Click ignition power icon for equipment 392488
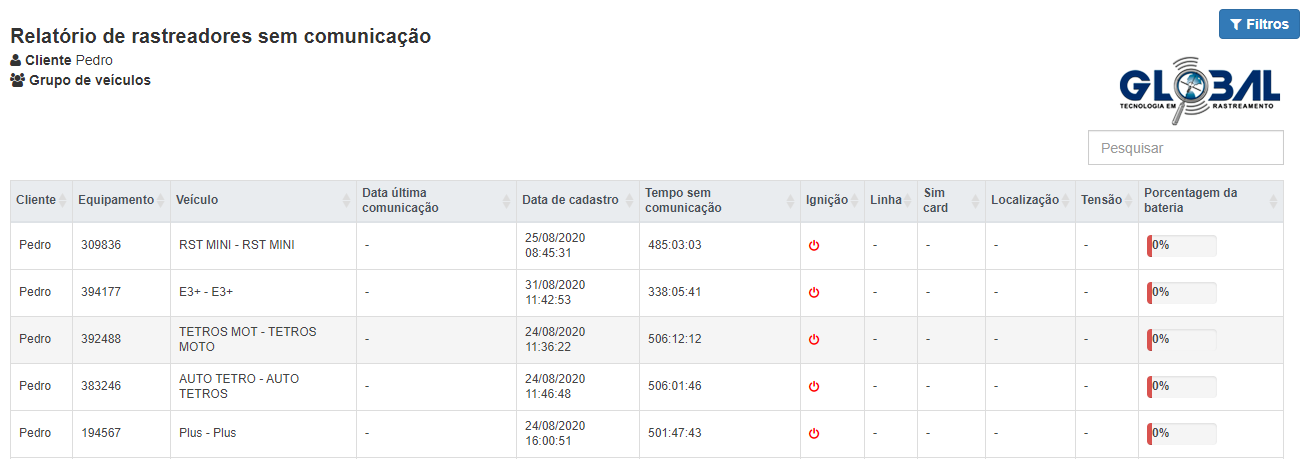Screen dimensions: 1305x459 click(814, 340)
